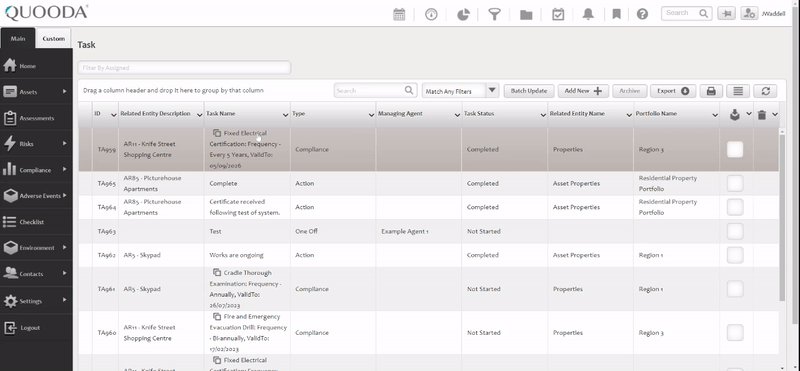This screenshot has height=371, width=800.
Task: Click the Add New button
Action: coord(583,91)
